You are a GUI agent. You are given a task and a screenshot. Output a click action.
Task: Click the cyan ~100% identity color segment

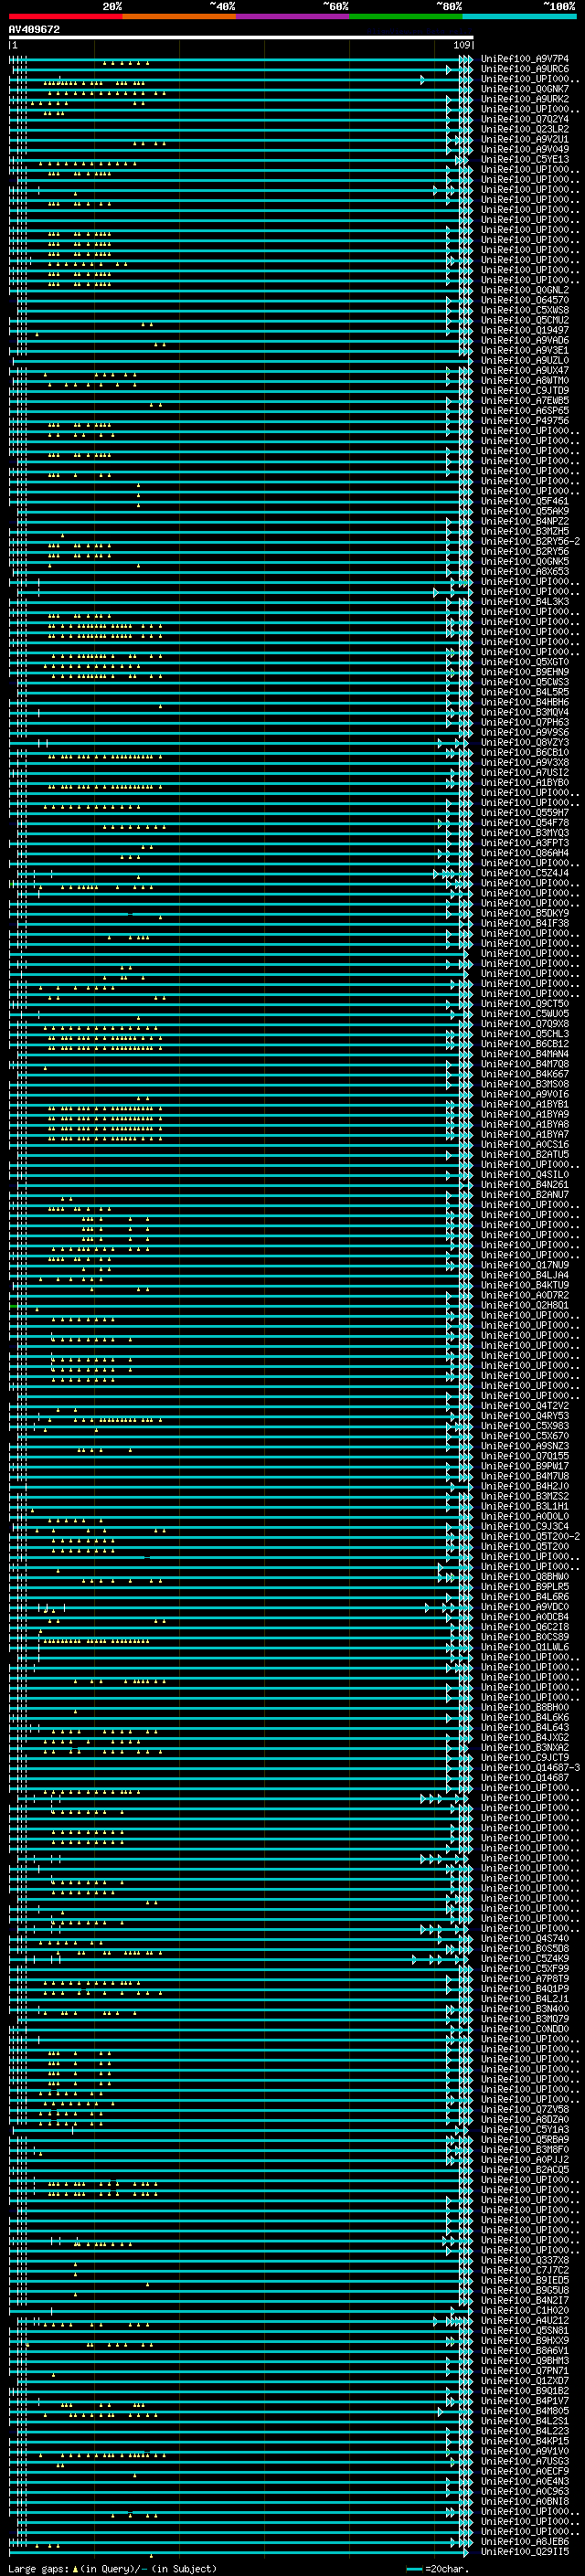click(x=519, y=17)
